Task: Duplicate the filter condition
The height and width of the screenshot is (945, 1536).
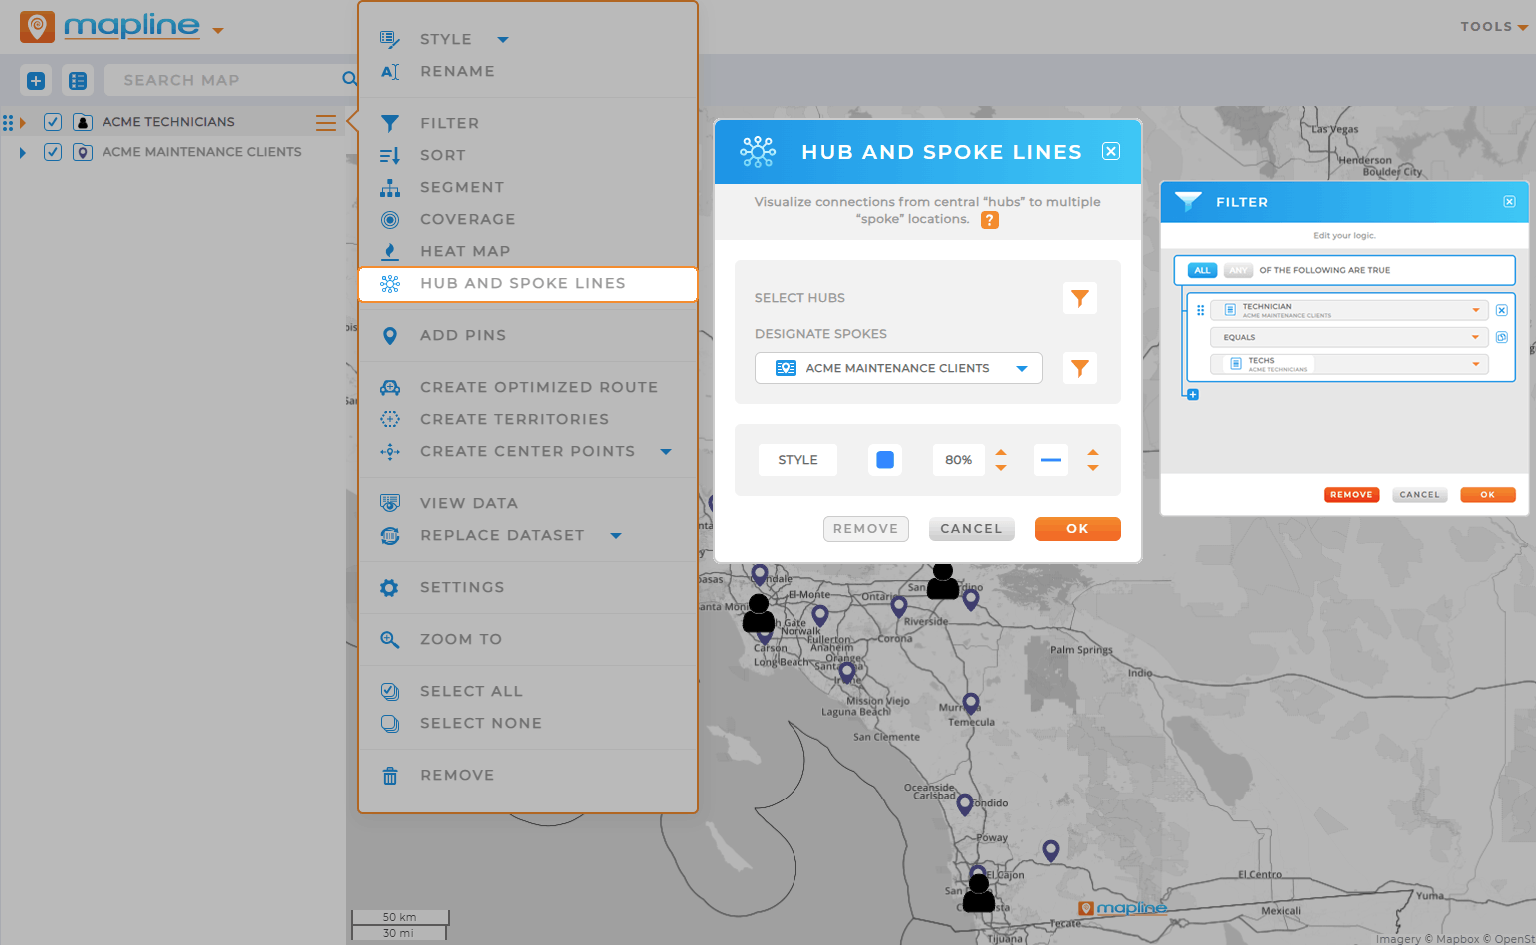Action: [1502, 337]
